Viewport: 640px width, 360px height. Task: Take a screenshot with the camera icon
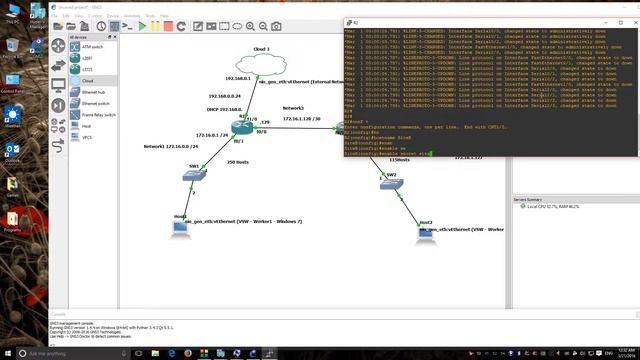(x=276, y=27)
